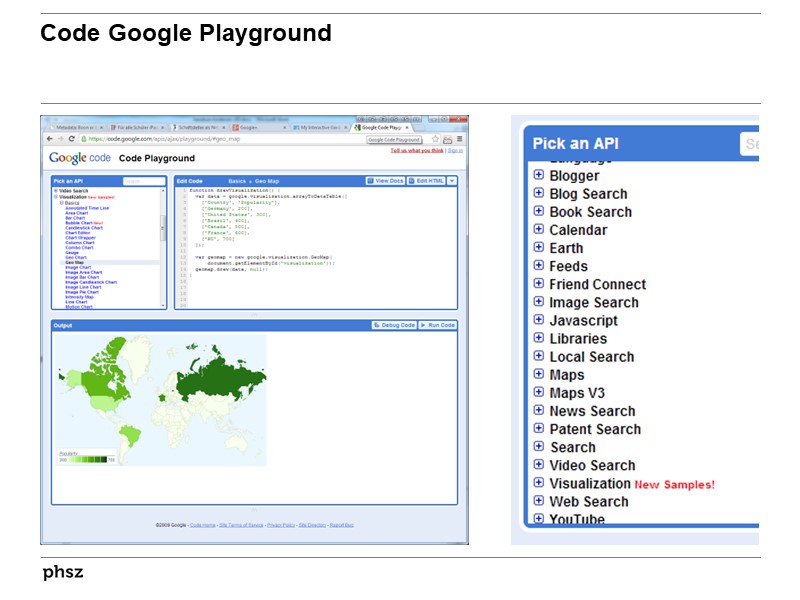
Task: Expand the Earth API entry
Action: click(x=540, y=248)
